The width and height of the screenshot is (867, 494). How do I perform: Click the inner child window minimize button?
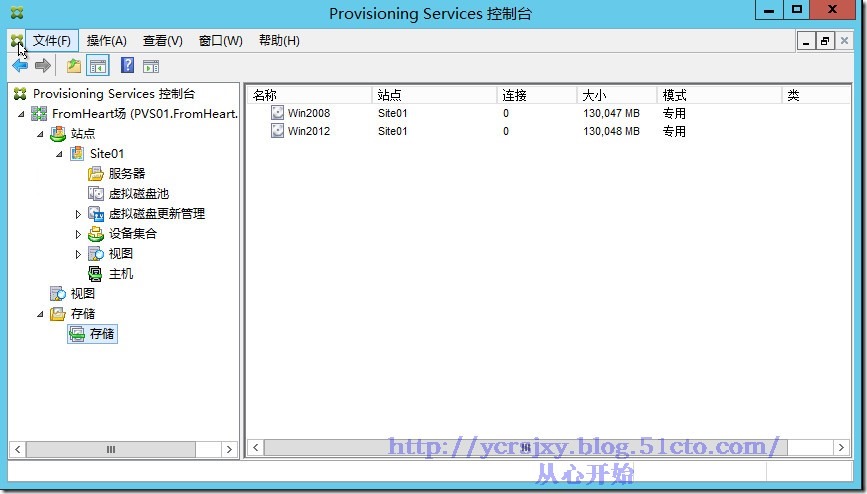806,41
